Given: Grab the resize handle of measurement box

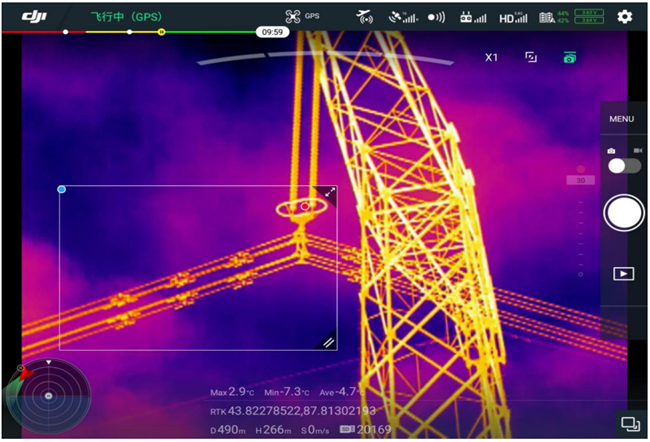Looking at the screenshot, I should (328, 342).
